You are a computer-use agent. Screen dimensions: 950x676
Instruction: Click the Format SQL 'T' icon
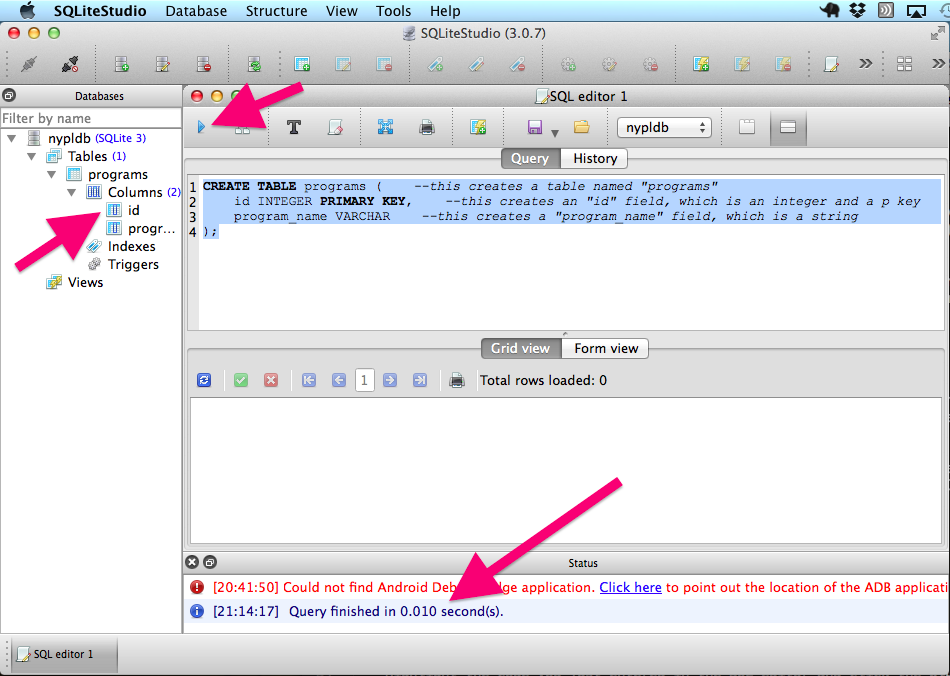pyautogui.click(x=294, y=128)
